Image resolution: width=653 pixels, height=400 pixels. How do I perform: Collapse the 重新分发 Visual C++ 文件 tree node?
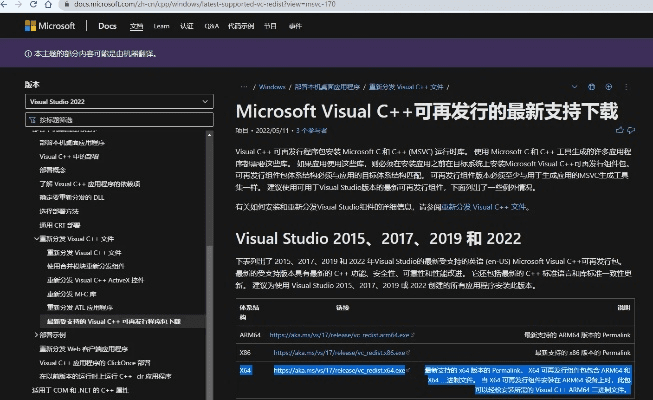36,239
